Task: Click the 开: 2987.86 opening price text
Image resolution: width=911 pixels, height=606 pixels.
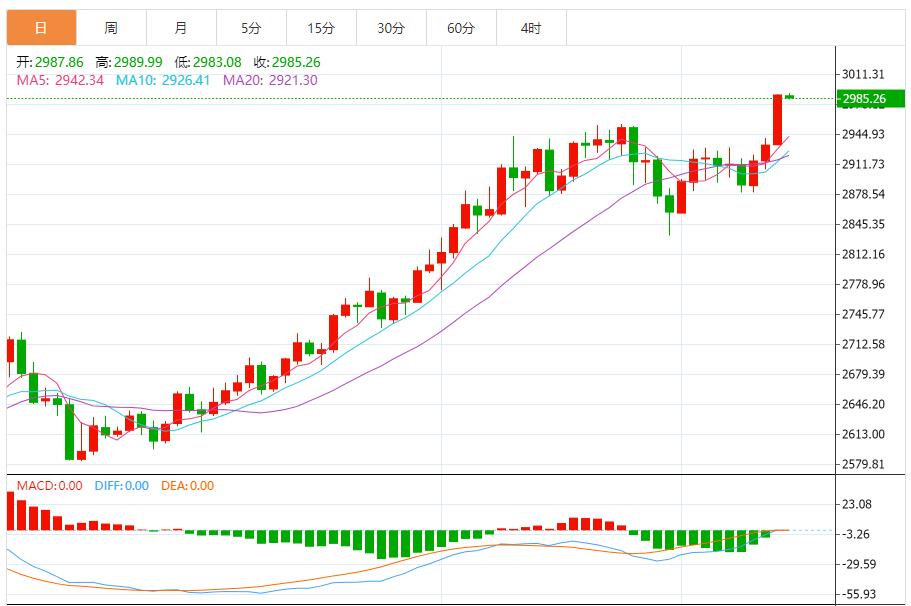Action: [x=50, y=62]
